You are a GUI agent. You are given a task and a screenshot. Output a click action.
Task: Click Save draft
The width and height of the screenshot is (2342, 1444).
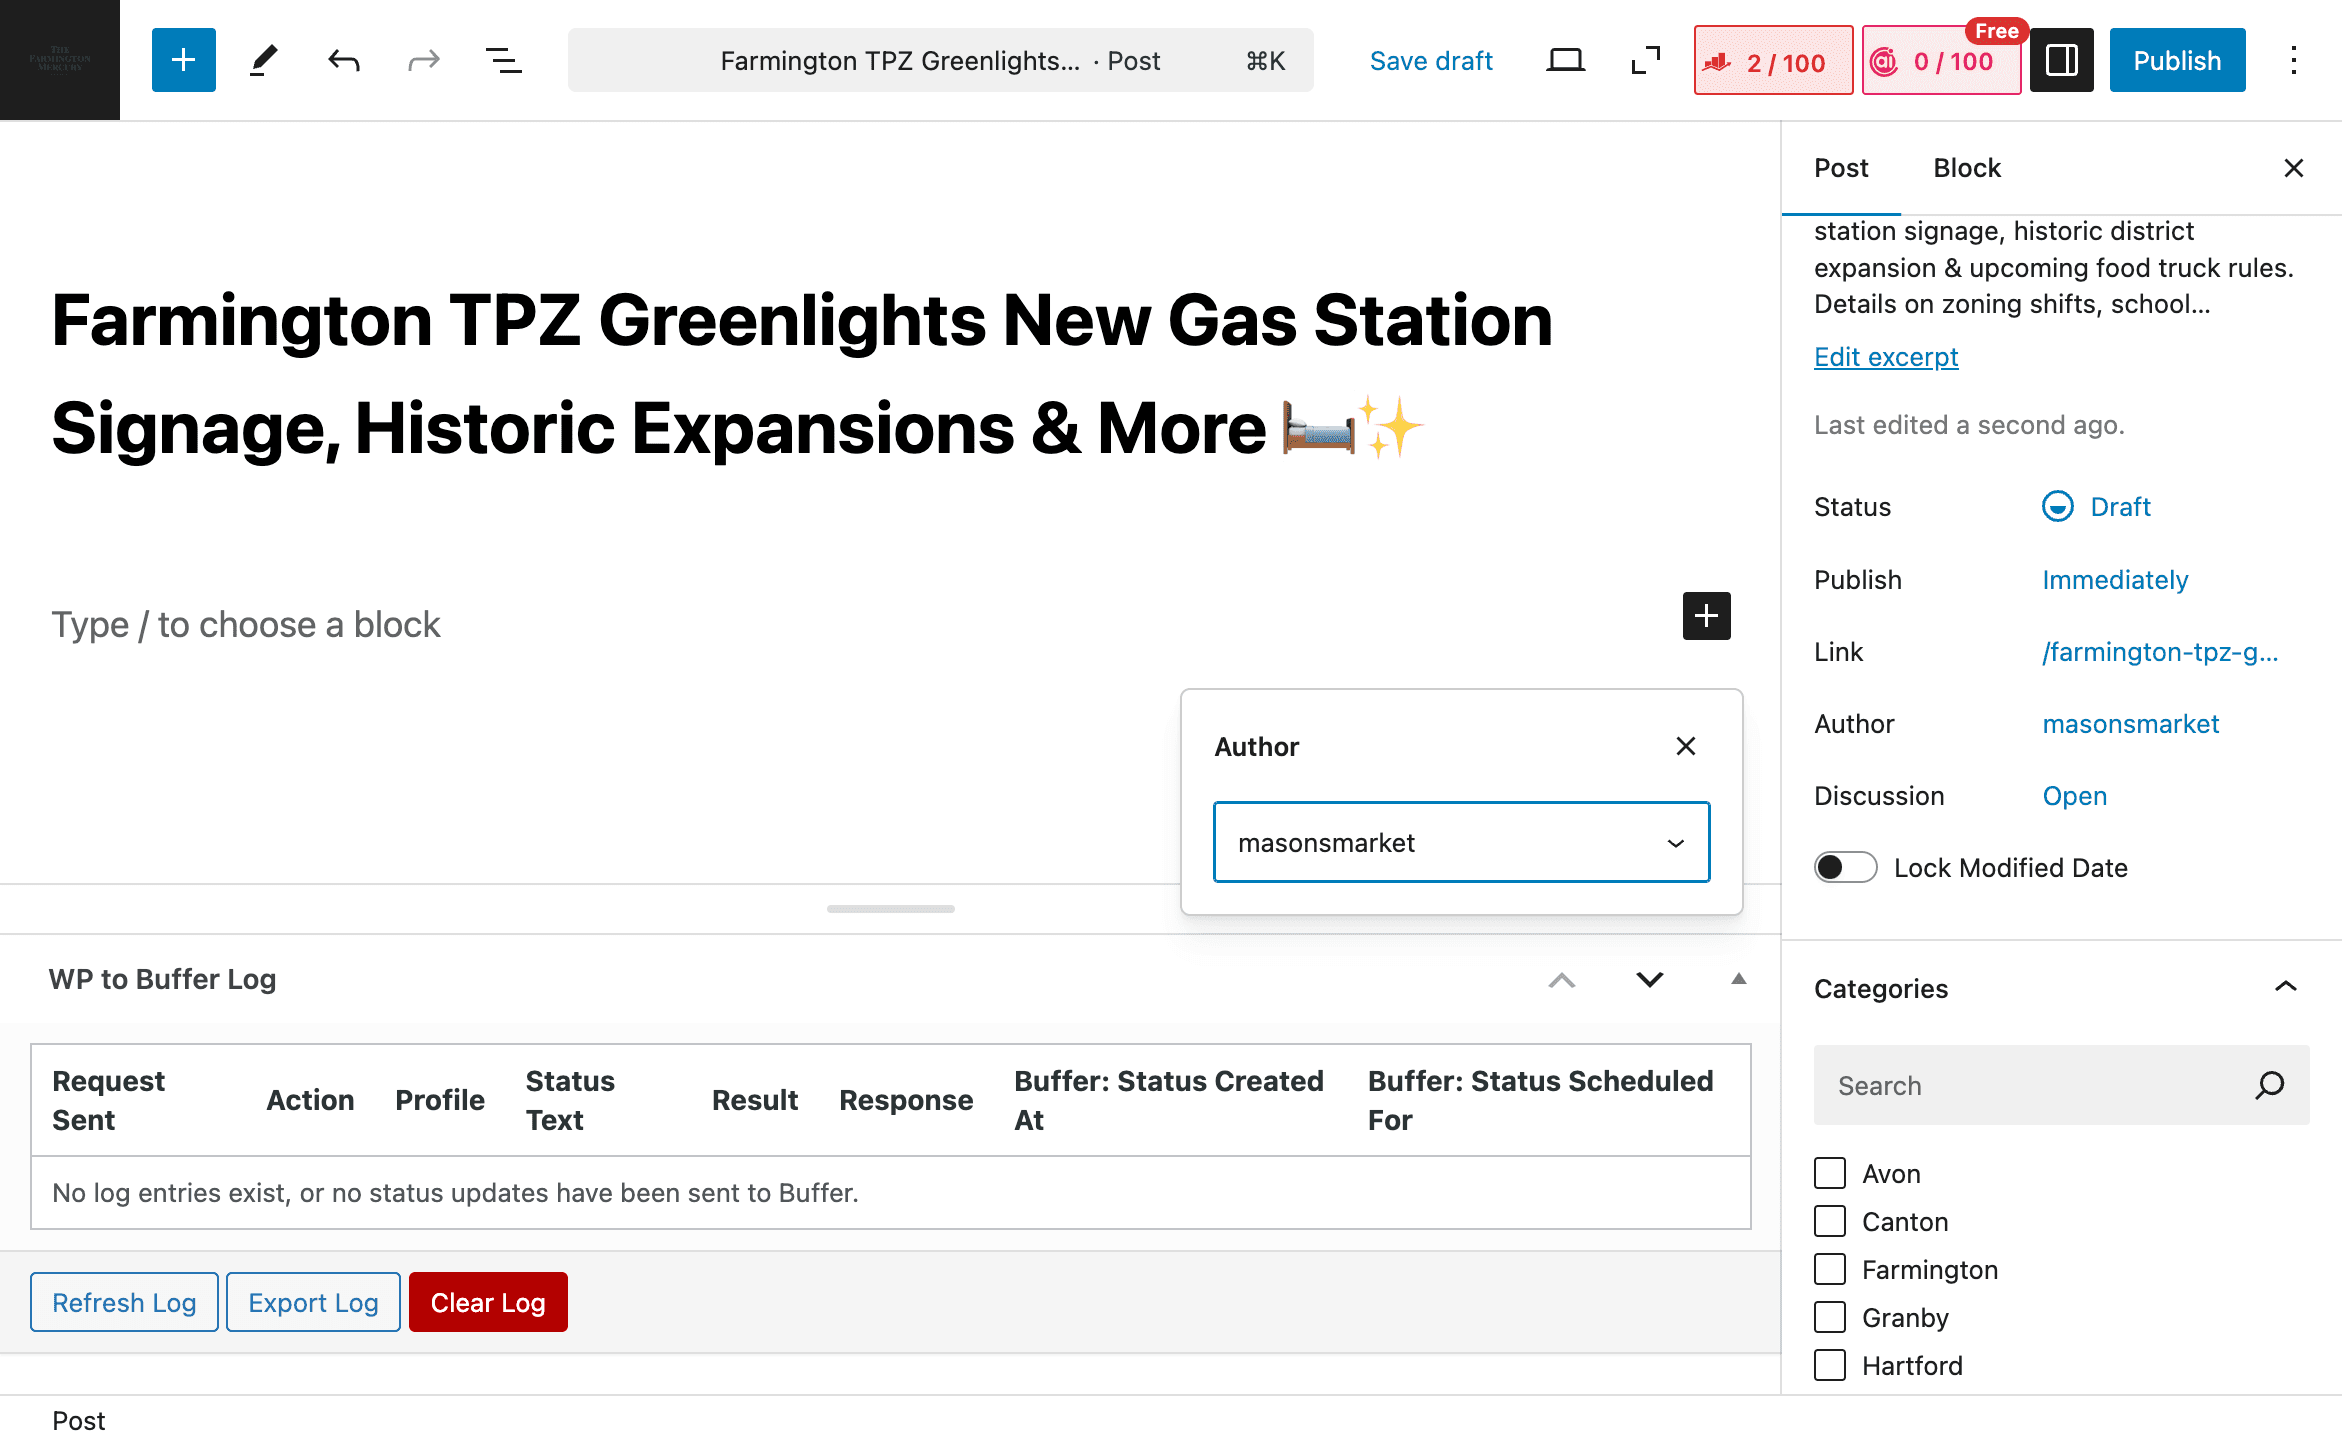pyautogui.click(x=1431, y=61)
